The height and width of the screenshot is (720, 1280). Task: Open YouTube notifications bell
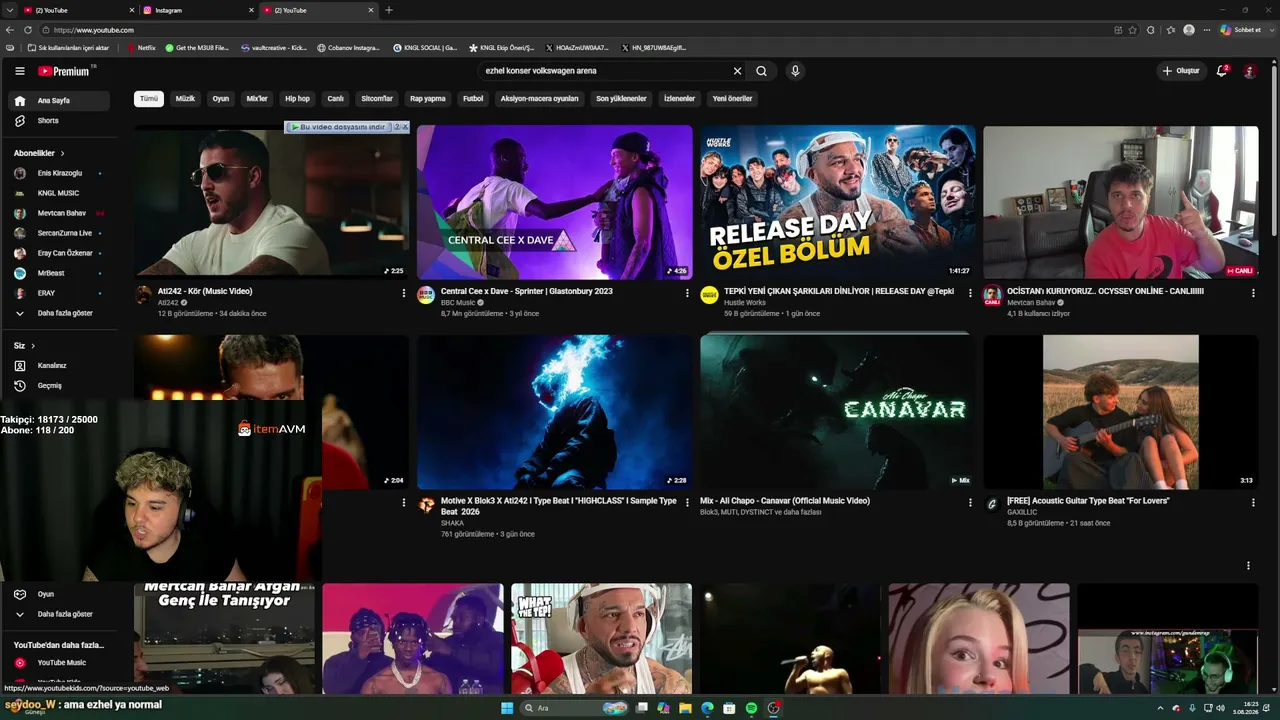(x=1222, y=71)
